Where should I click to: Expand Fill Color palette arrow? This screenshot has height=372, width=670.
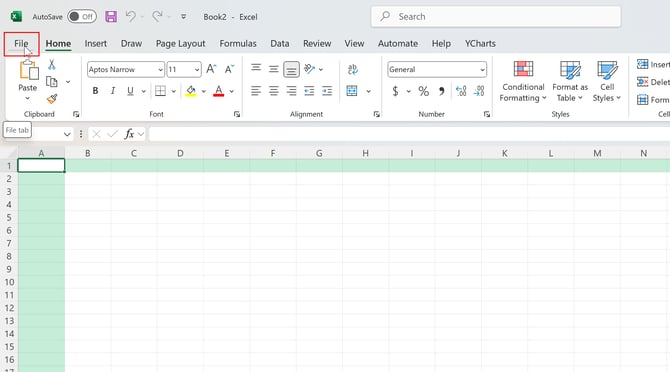point(203,91)
